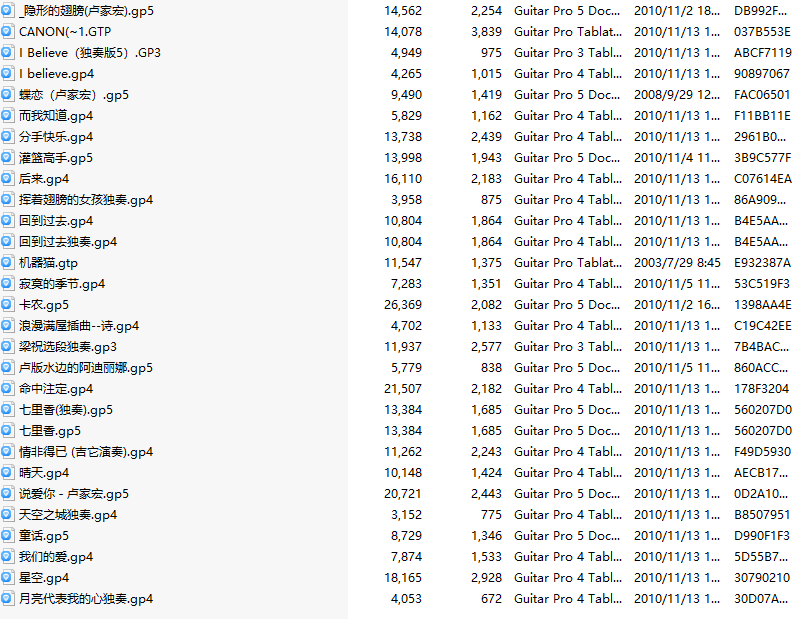Click the icon for 挥着翅膀的女孩独奏.gp4
Viewport: 798px width, 619px height.
click(x=7, y=200)
